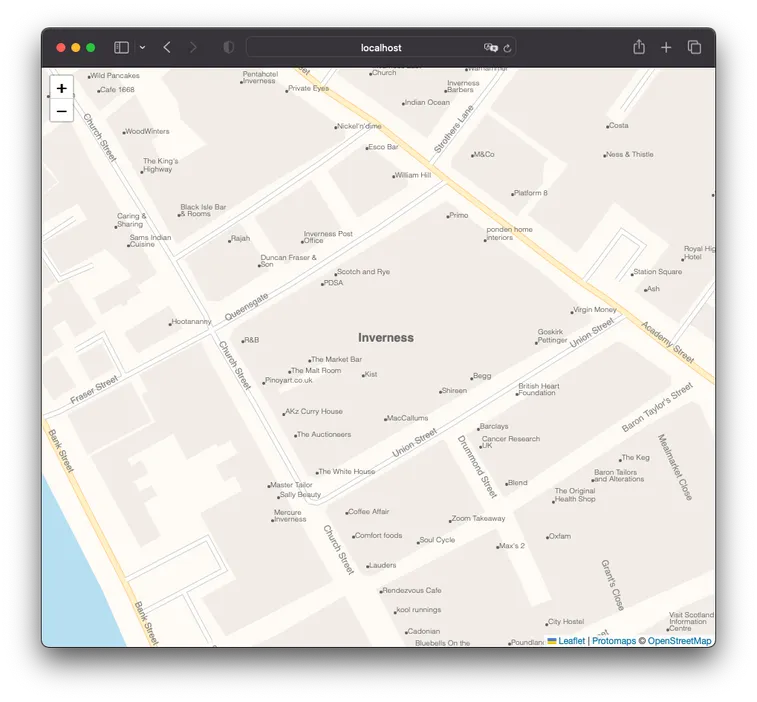Click the Inverness city label on map
Image resolution: width=757 pixels, height=702 pixels.
pyautogui.click(x=386, y=338)
